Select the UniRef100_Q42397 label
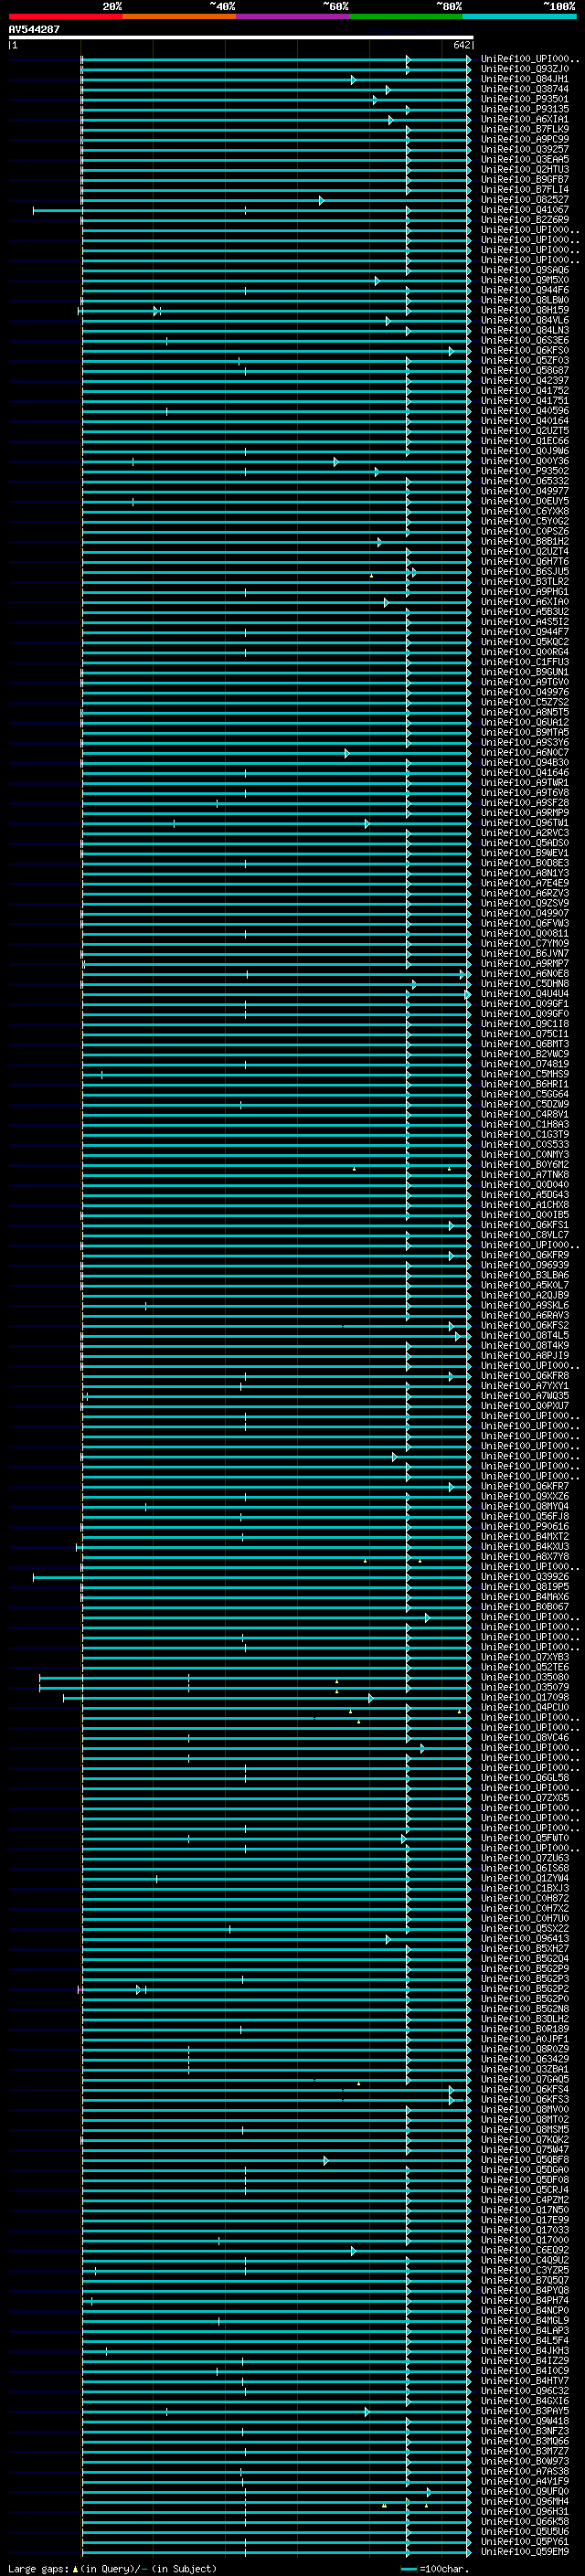The height and width of the screenshot is (2576, 585). click(525, 381)
